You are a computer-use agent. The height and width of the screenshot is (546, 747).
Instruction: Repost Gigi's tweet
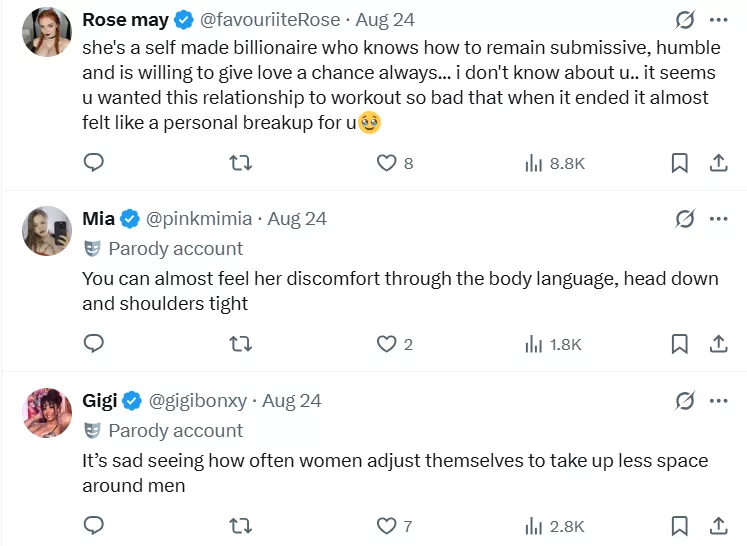click(240, 526)
